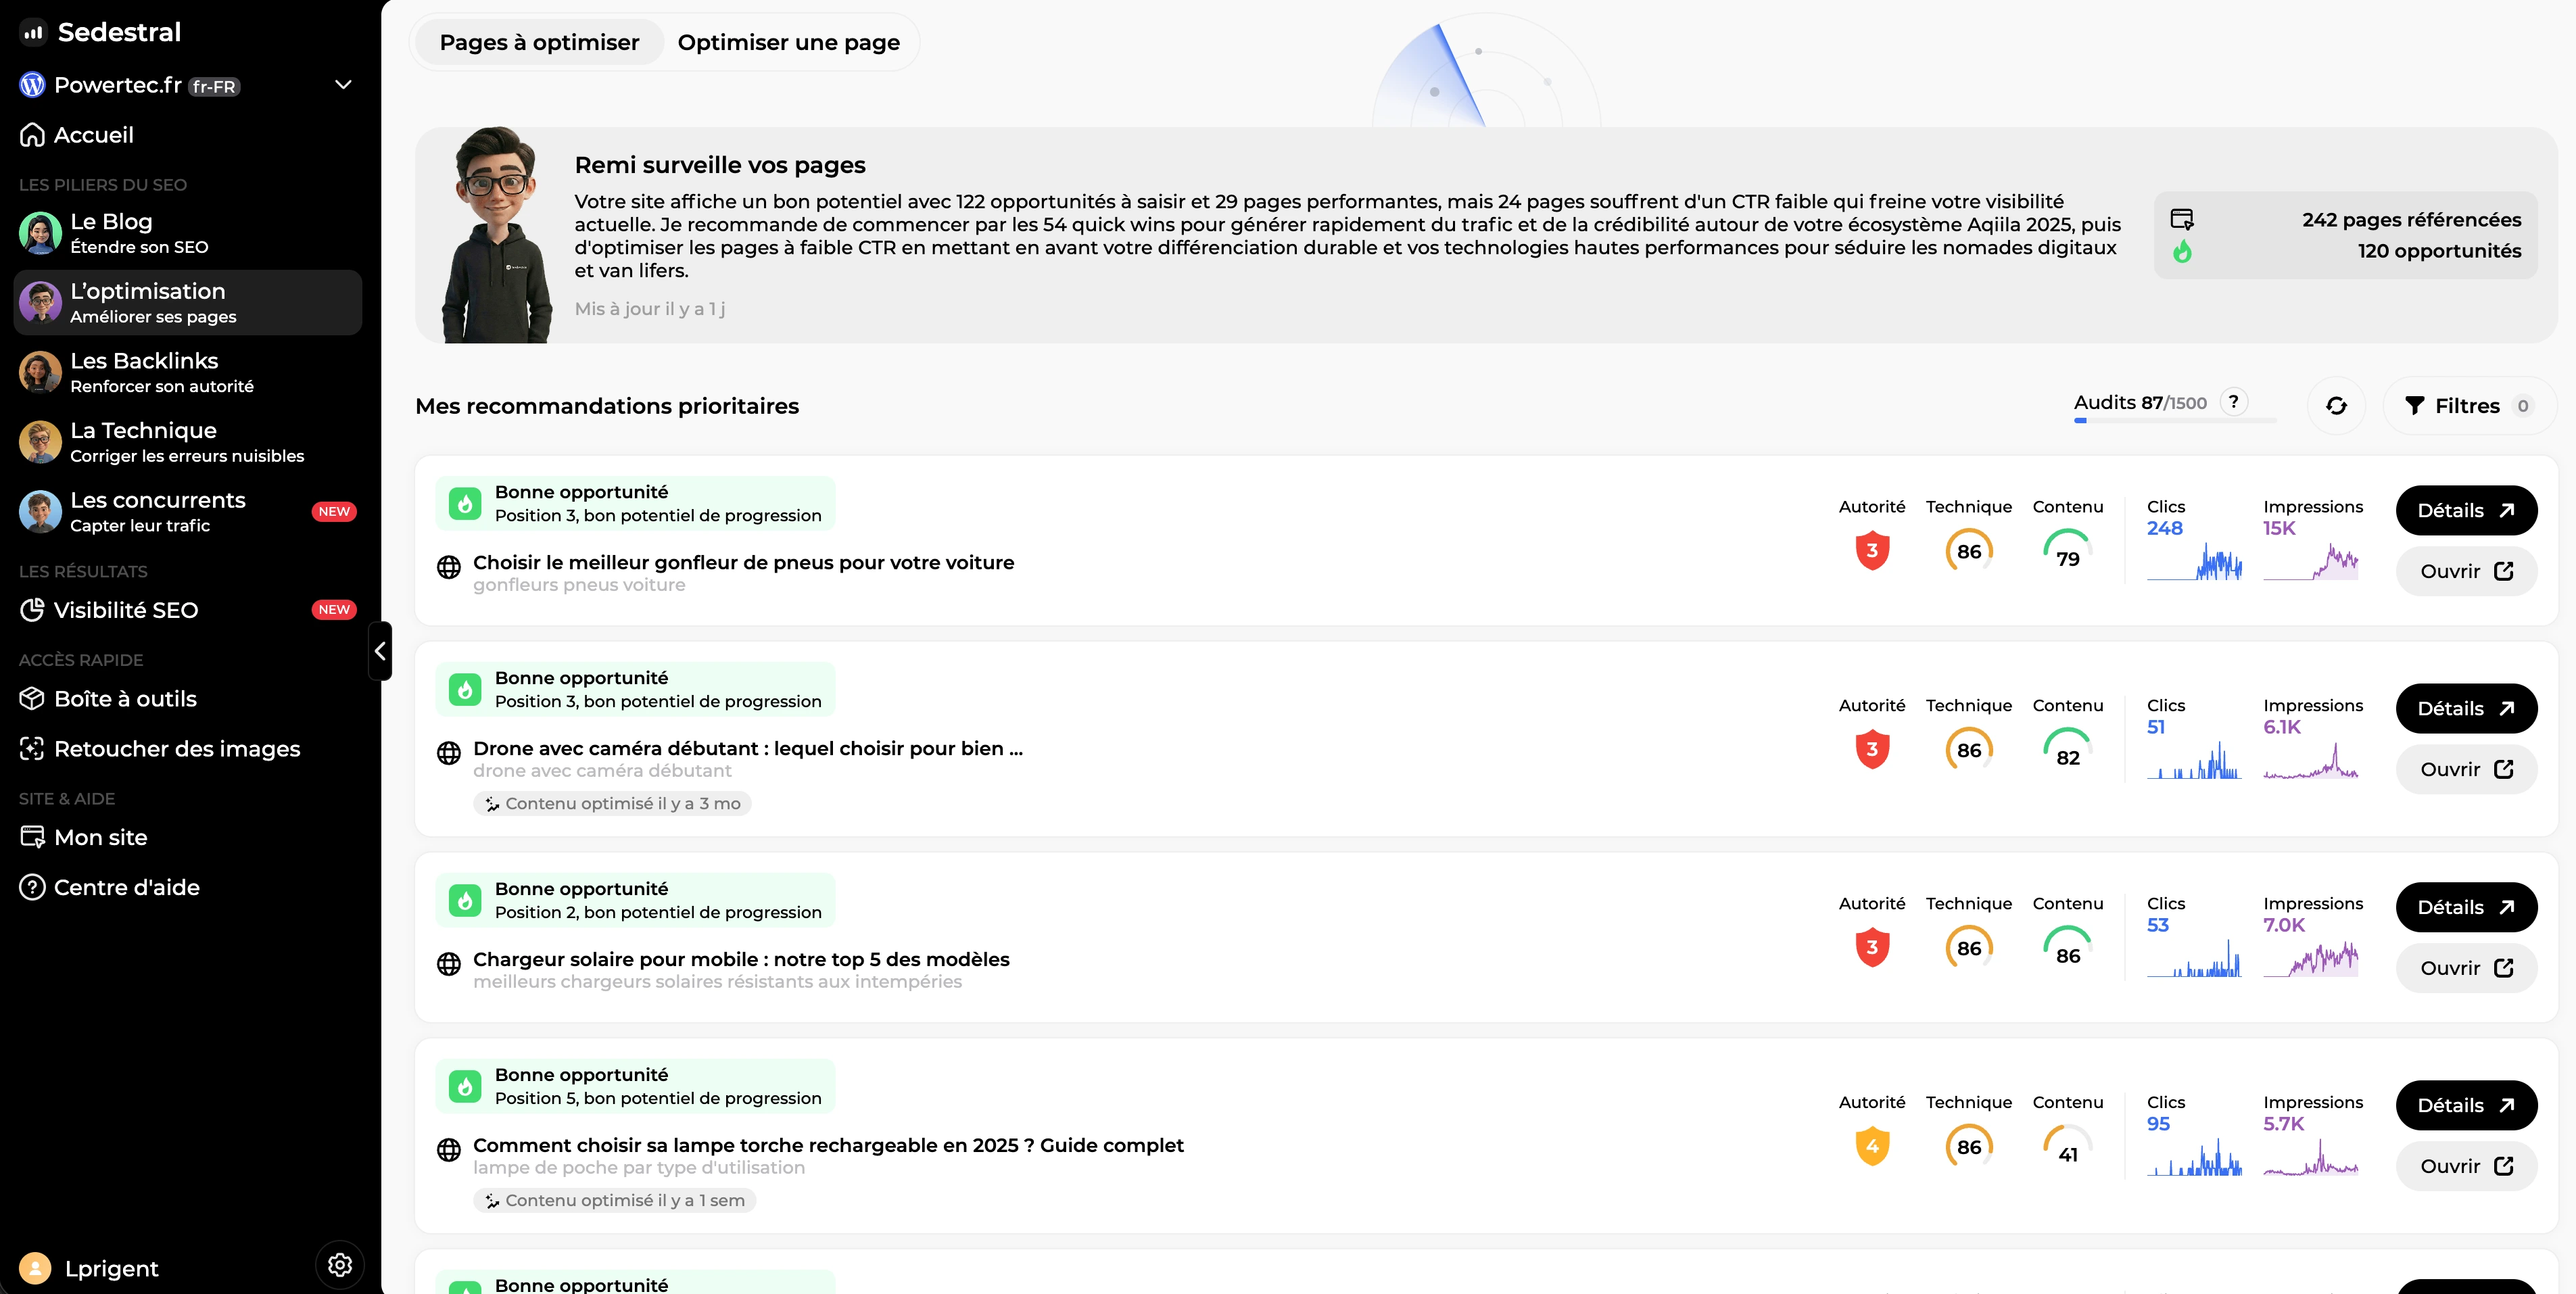Select the Pages à optimiser tab

click(539, 42)
